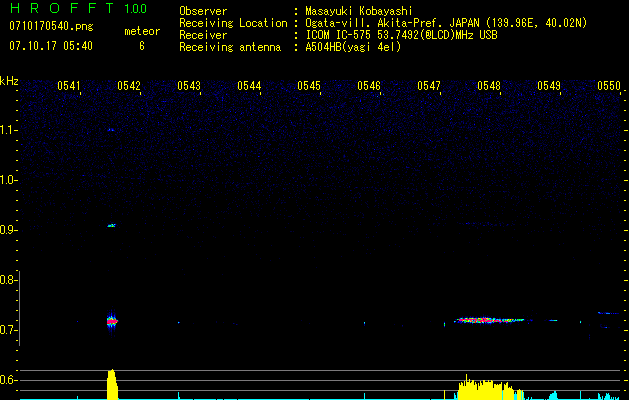Click the 0542 time marker
Viewport: 629px width, 400px height.
click(x=129, y=86)
